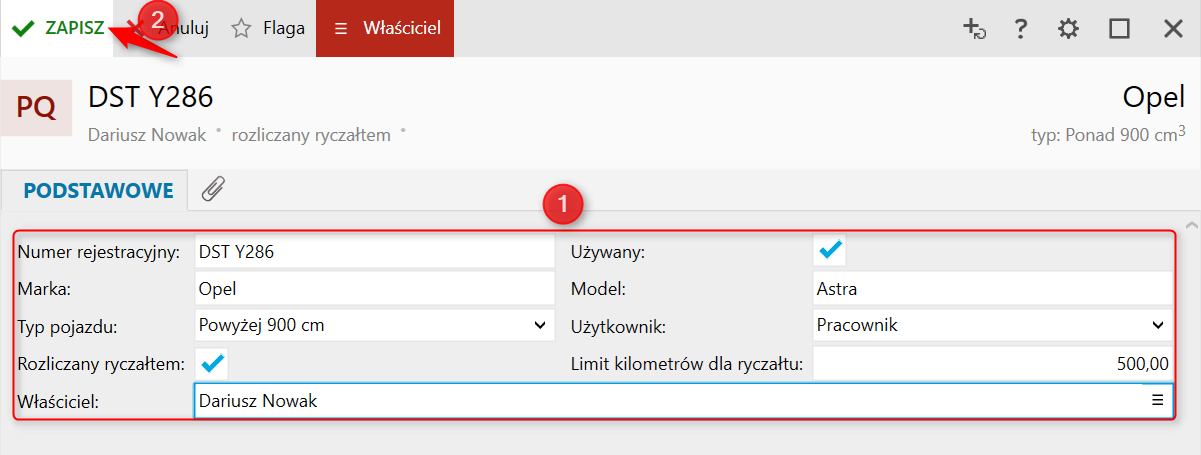This screenshot has height=455, width=1201.
Task: Click the star Flaga icon
Action: (x=241, y=29)
